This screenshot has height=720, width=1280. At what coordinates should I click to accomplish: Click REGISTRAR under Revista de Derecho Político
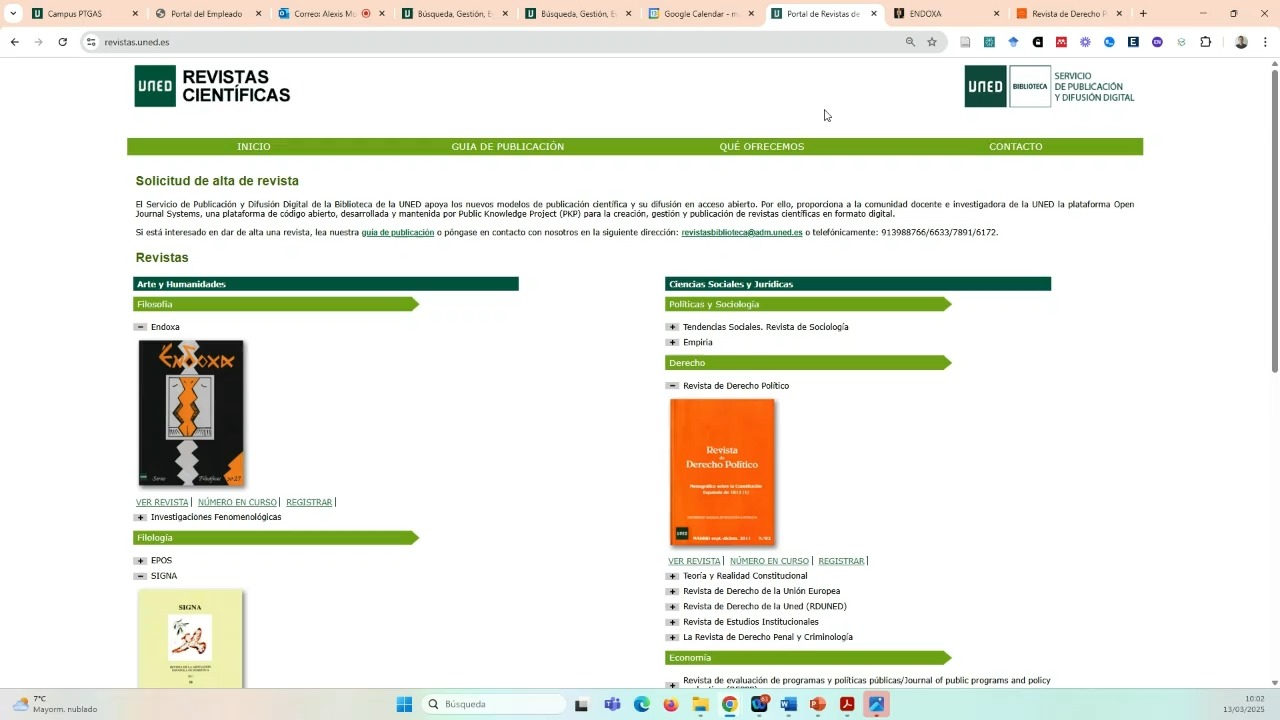pyautogui.click(x=841, y=561)
